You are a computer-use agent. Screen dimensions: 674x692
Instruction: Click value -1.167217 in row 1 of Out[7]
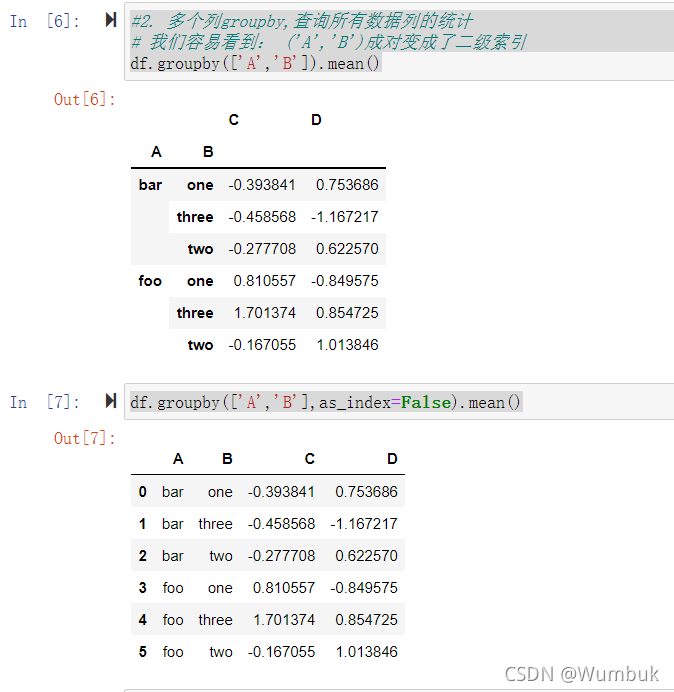(x=364, y=524)
